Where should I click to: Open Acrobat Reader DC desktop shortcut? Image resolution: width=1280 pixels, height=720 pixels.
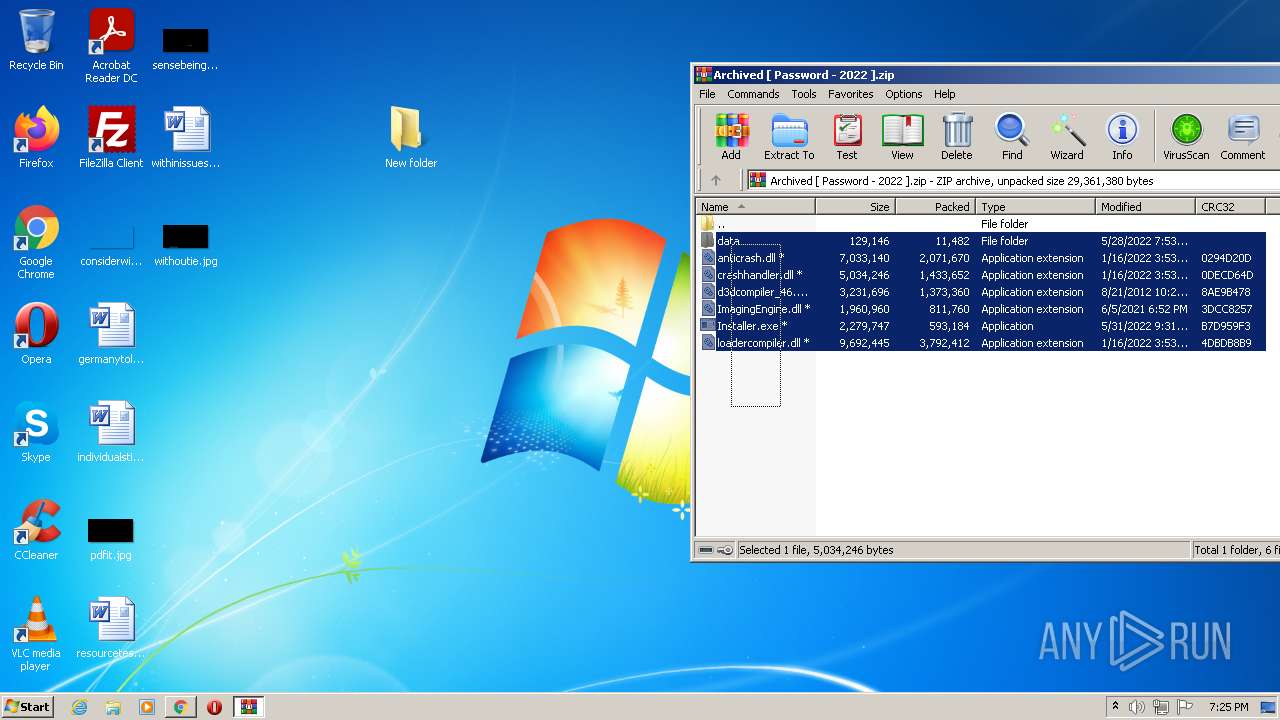(111, 46)
